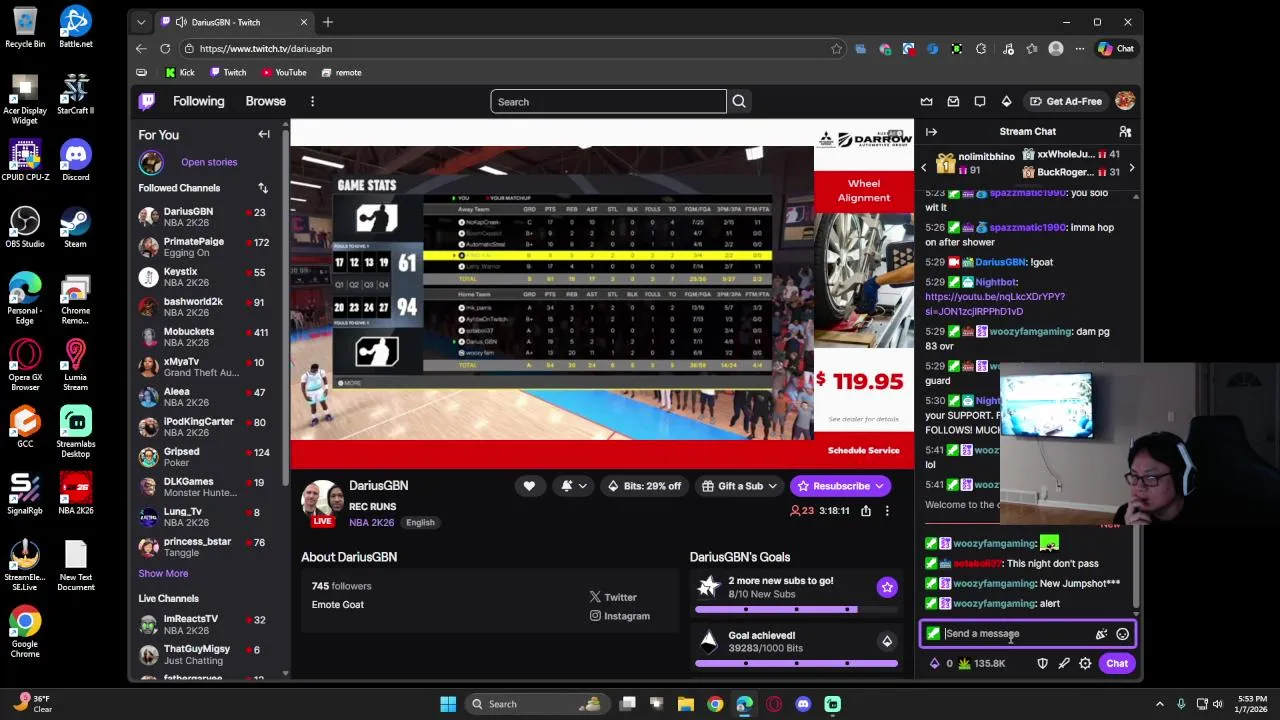The width and height of the screenshot is (1280, 720).
Task: Open PrimatePaige followed channel
Action: 209,247
